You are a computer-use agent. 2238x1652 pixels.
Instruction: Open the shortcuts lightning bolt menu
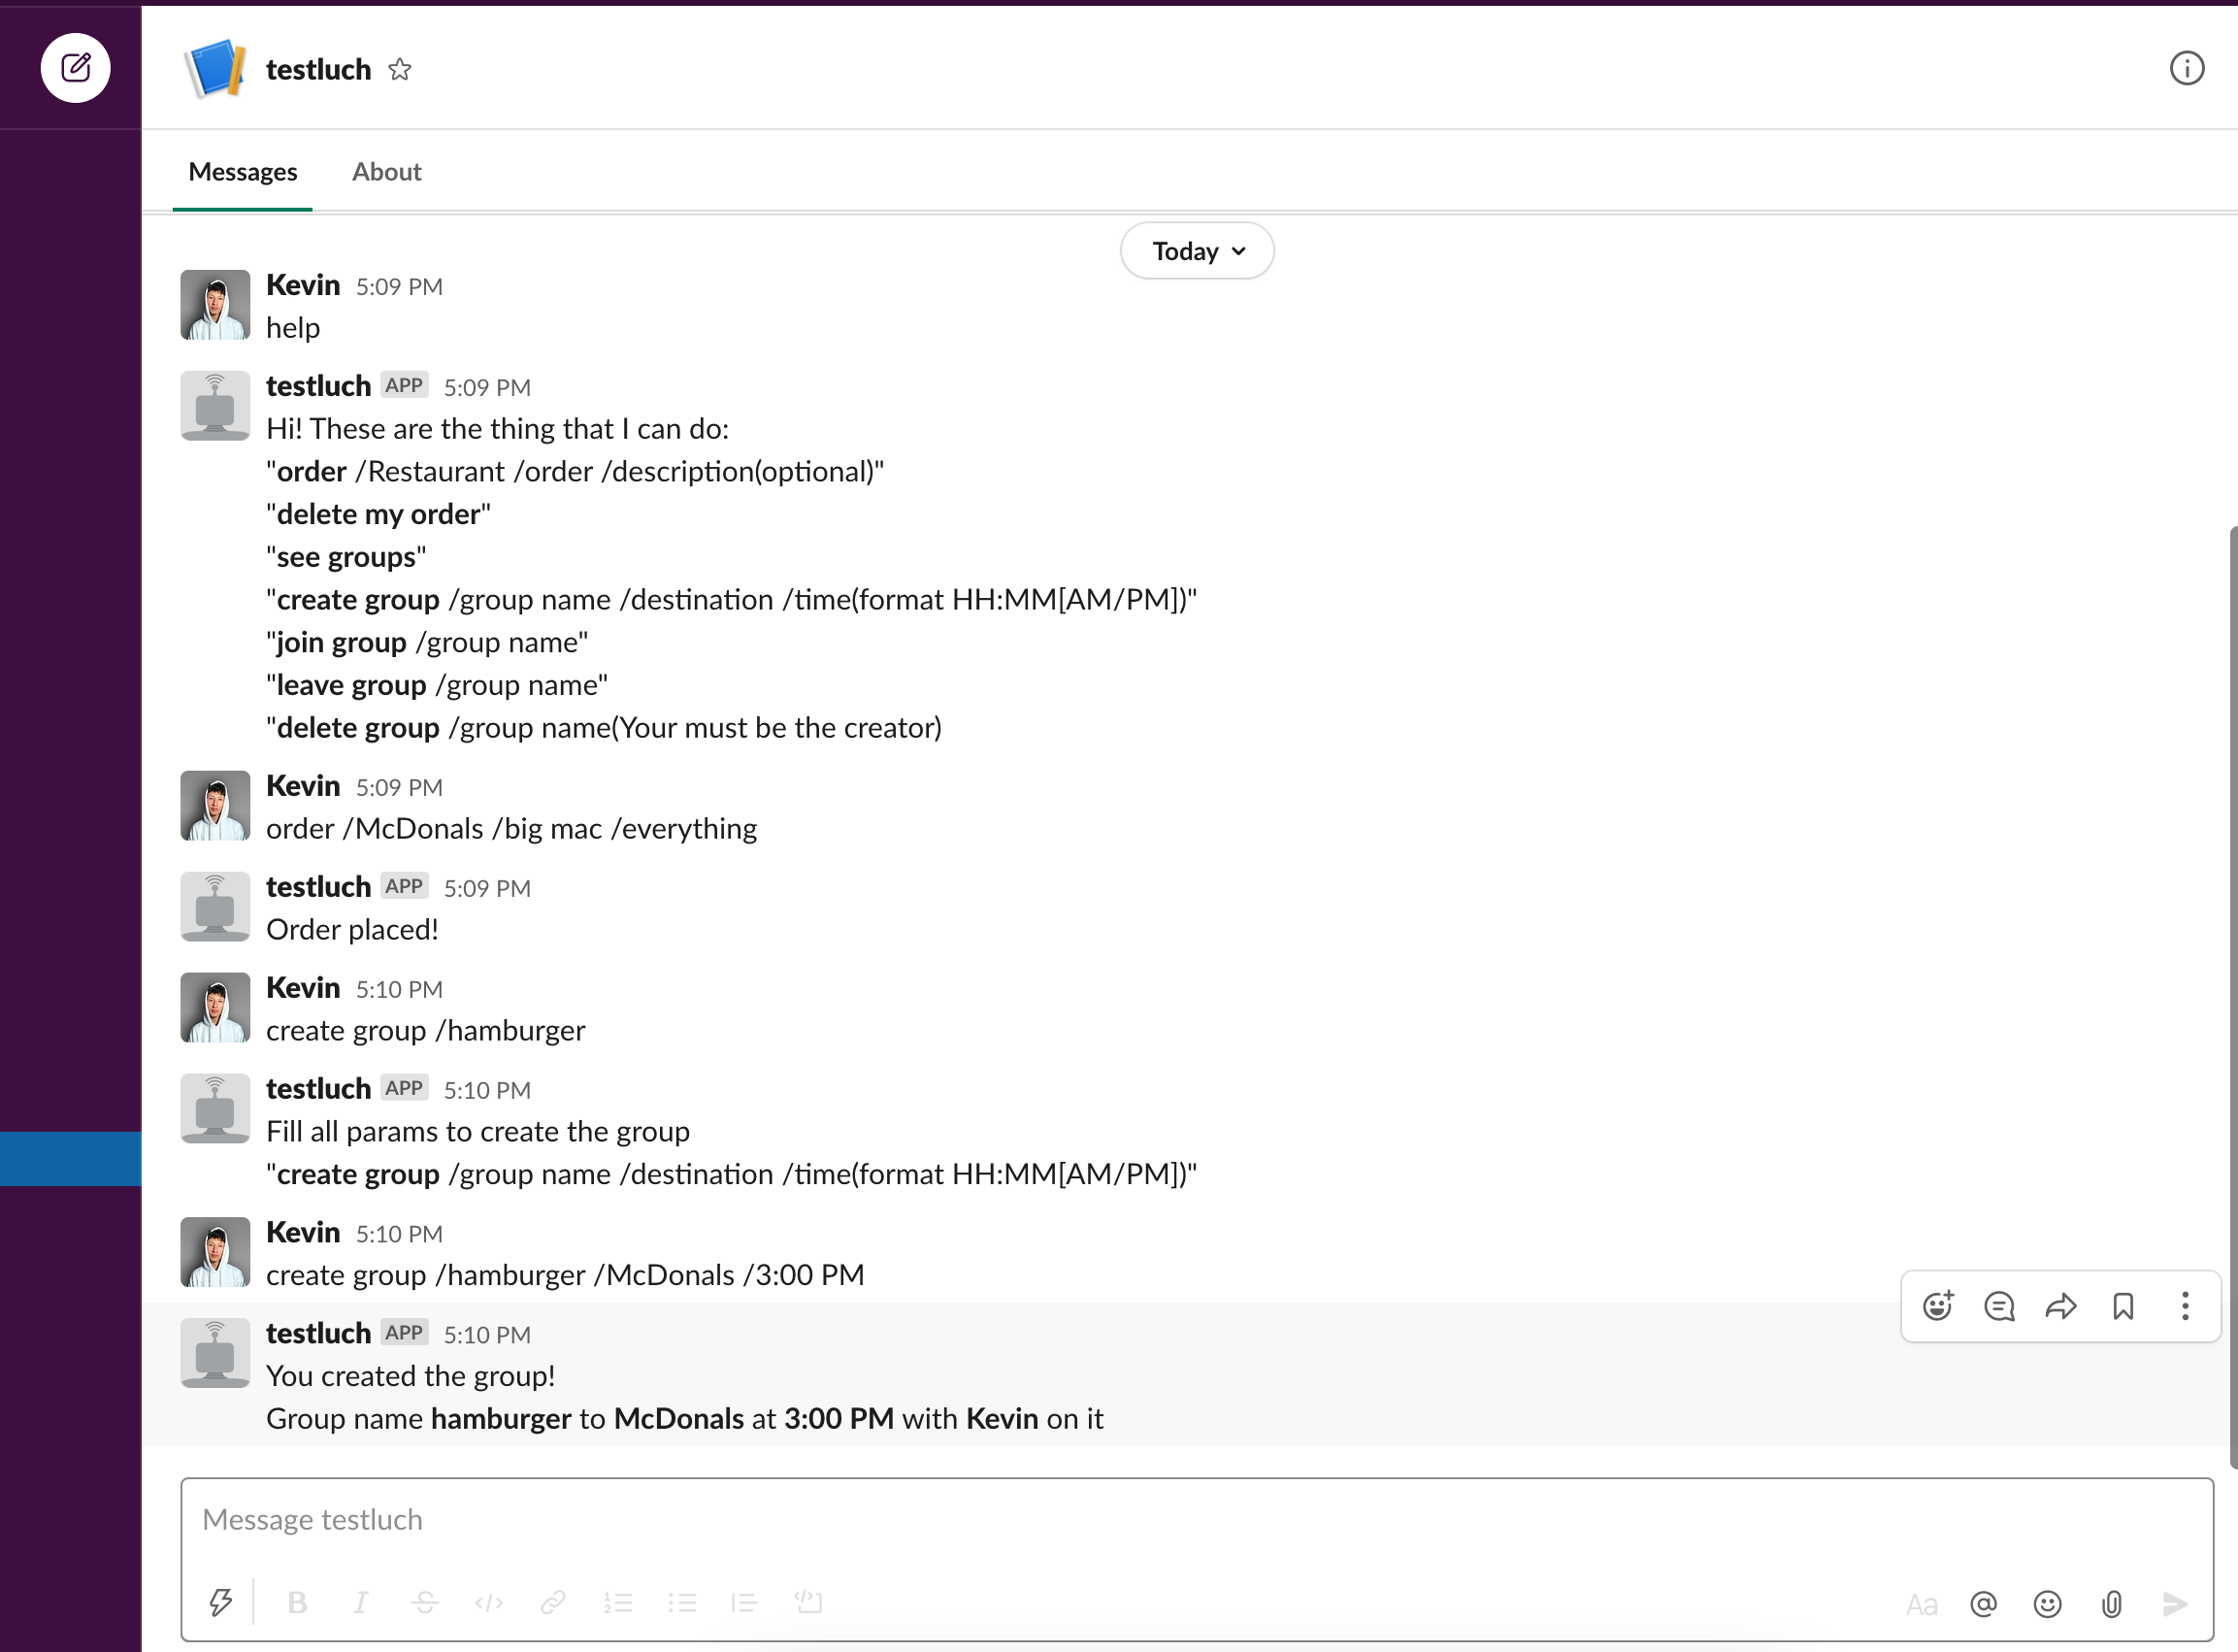pyautogui.click(x=222, y=1602)
